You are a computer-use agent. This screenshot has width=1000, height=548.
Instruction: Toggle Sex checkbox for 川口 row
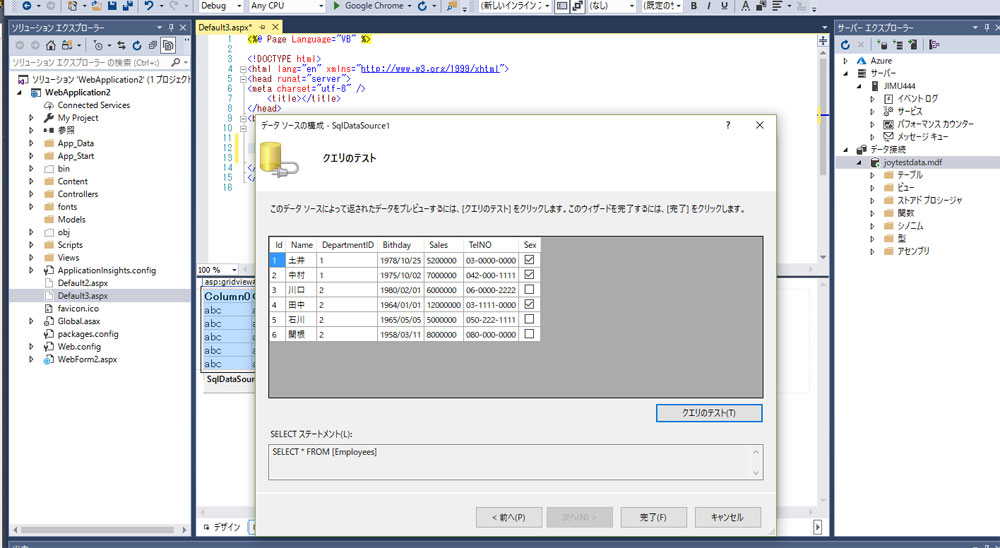529,290
